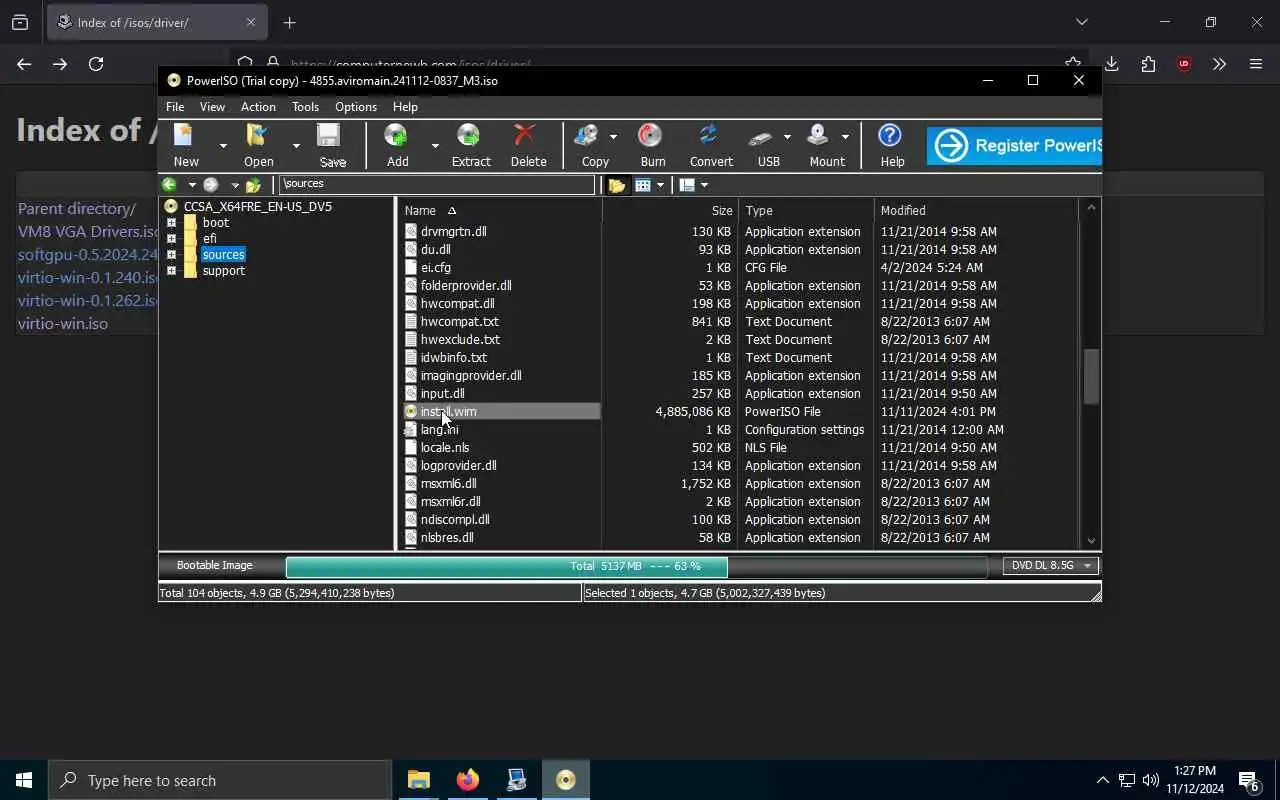The width and height of the screenshot is (1280, 800).
Task: Open the Tools menu
Action: pyautogui.click(x=305, y=107)
